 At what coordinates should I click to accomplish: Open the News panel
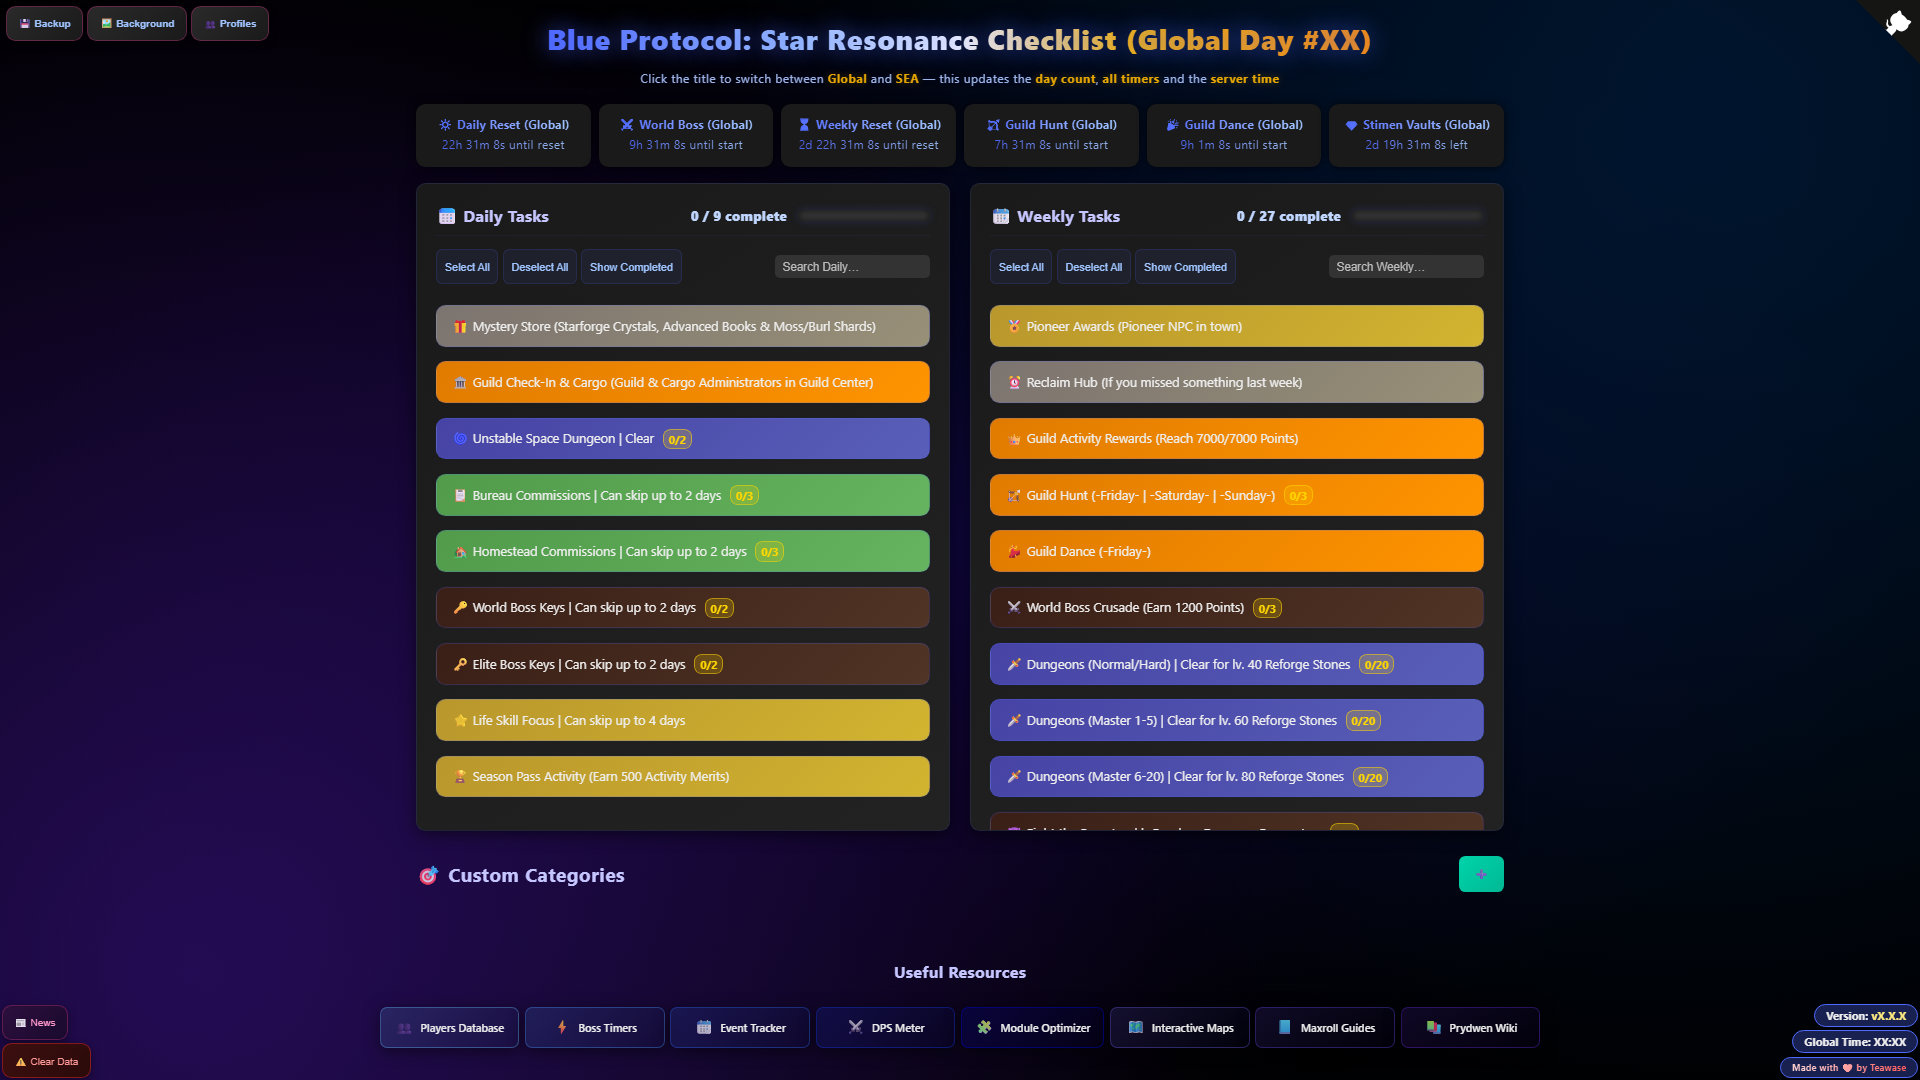coord(35,1022)
